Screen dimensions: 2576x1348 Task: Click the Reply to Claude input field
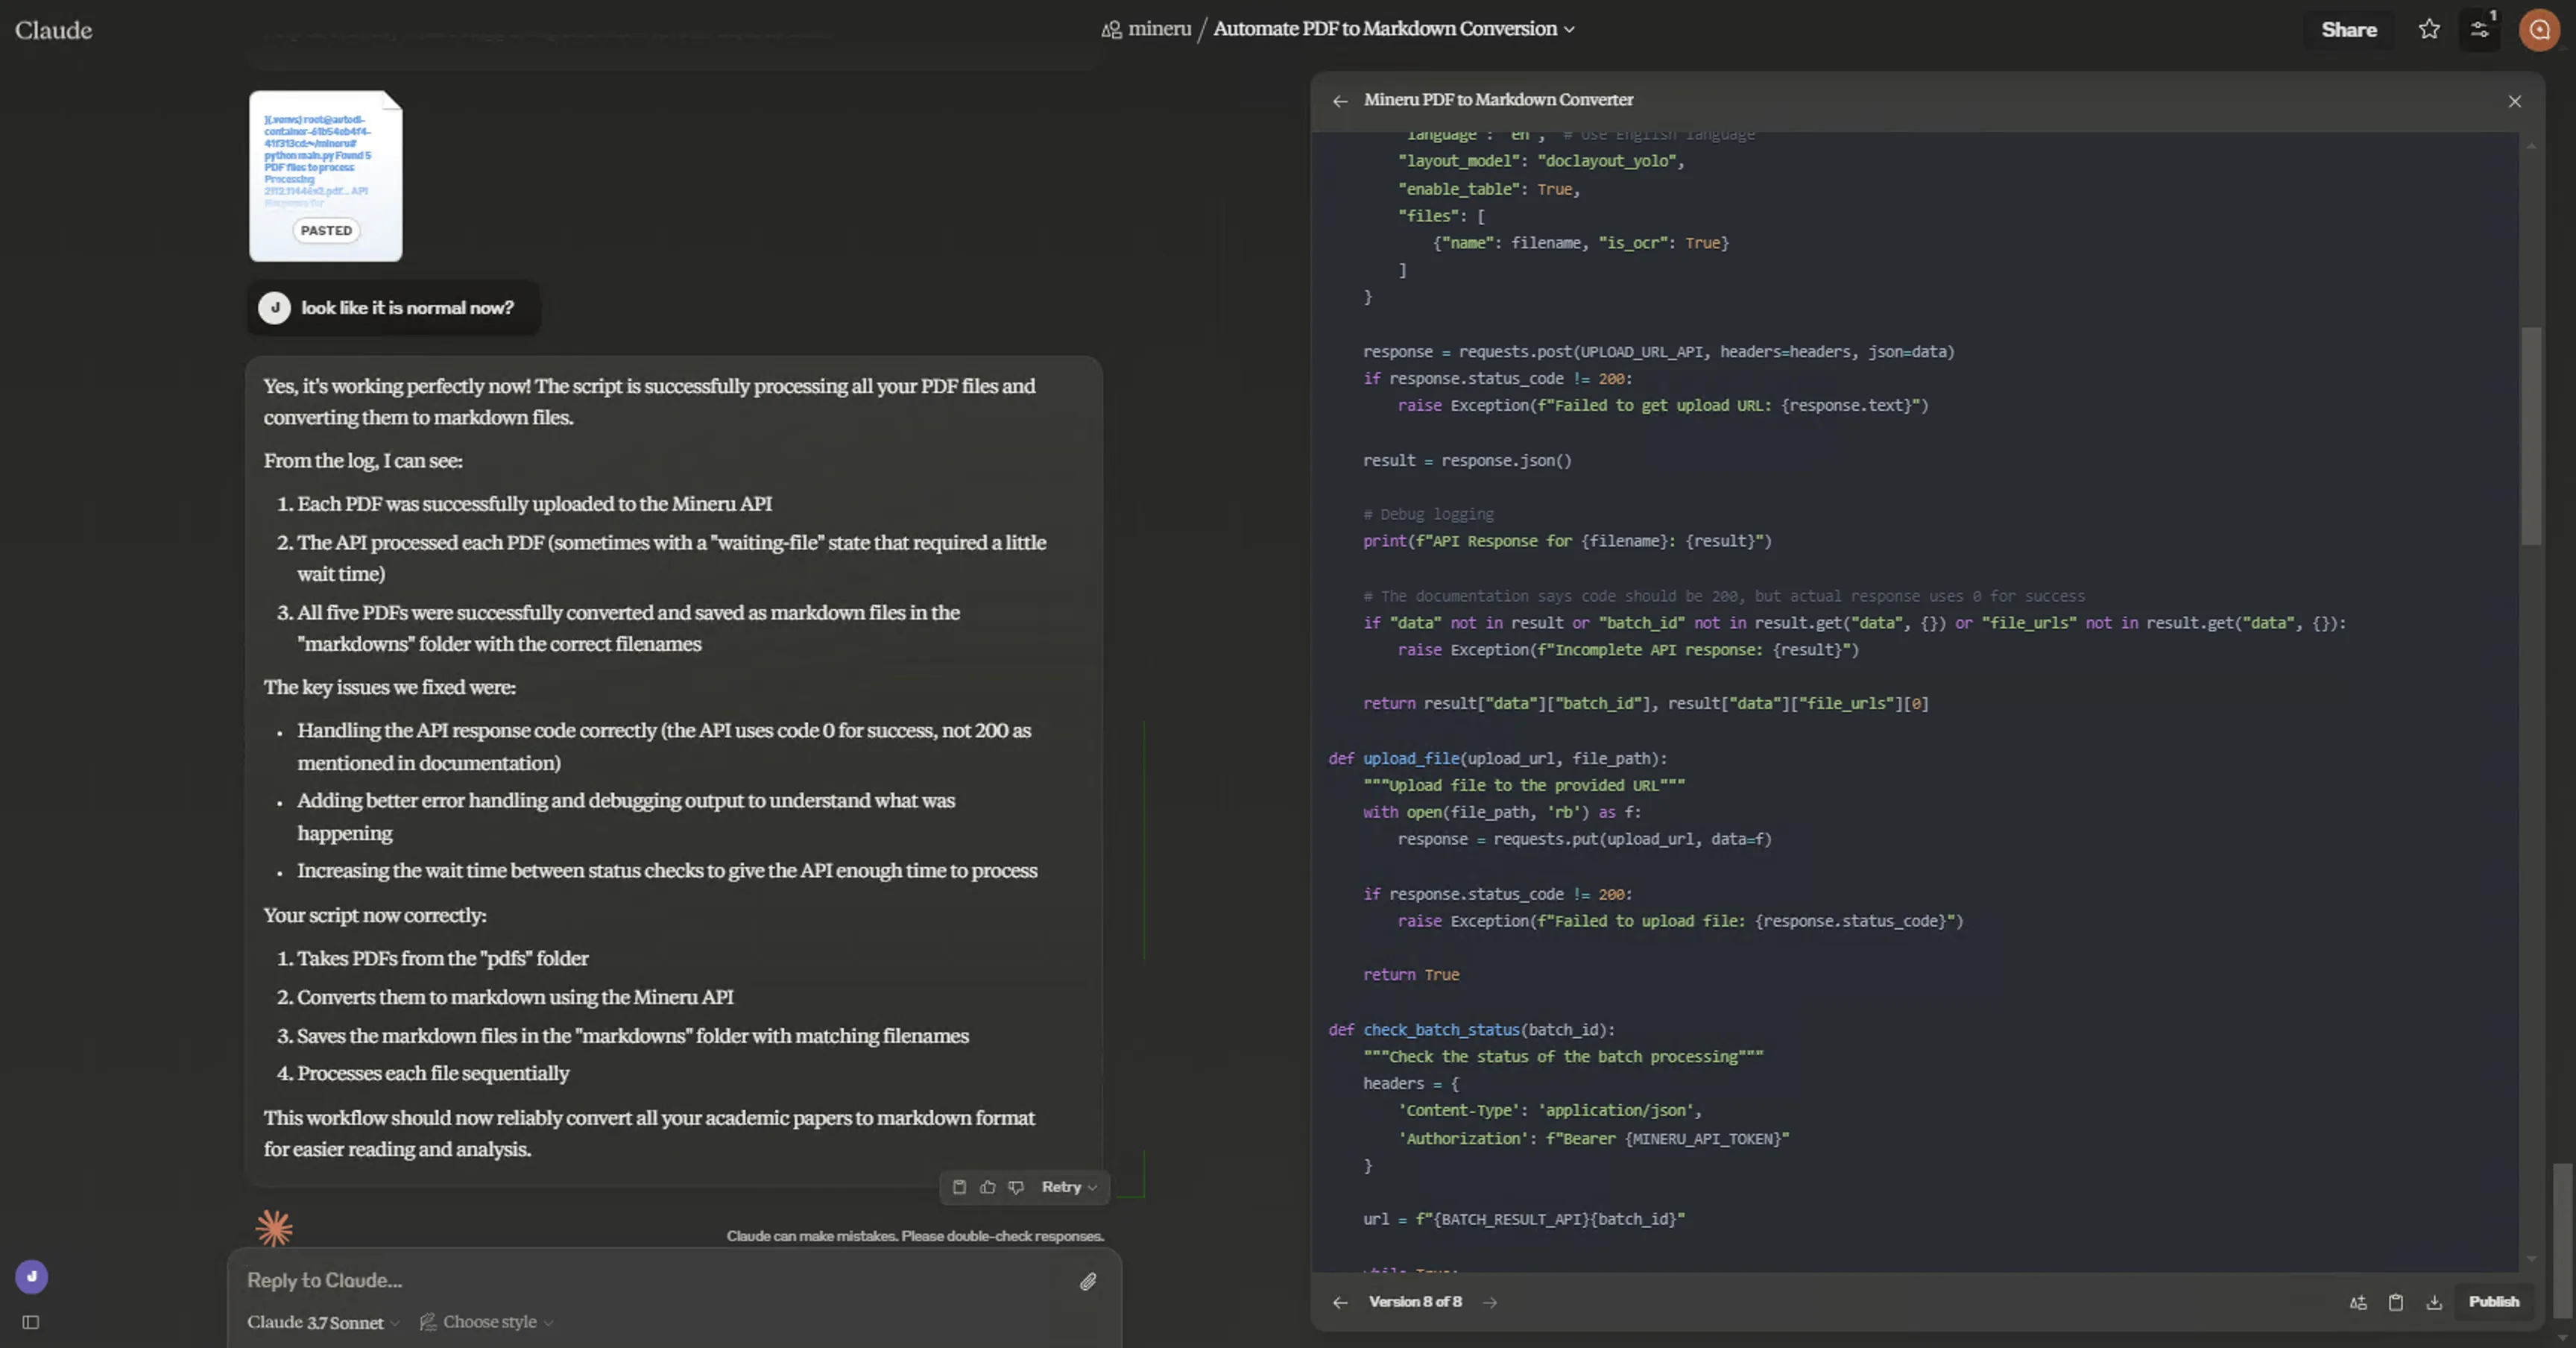(x=655, y=1280)
